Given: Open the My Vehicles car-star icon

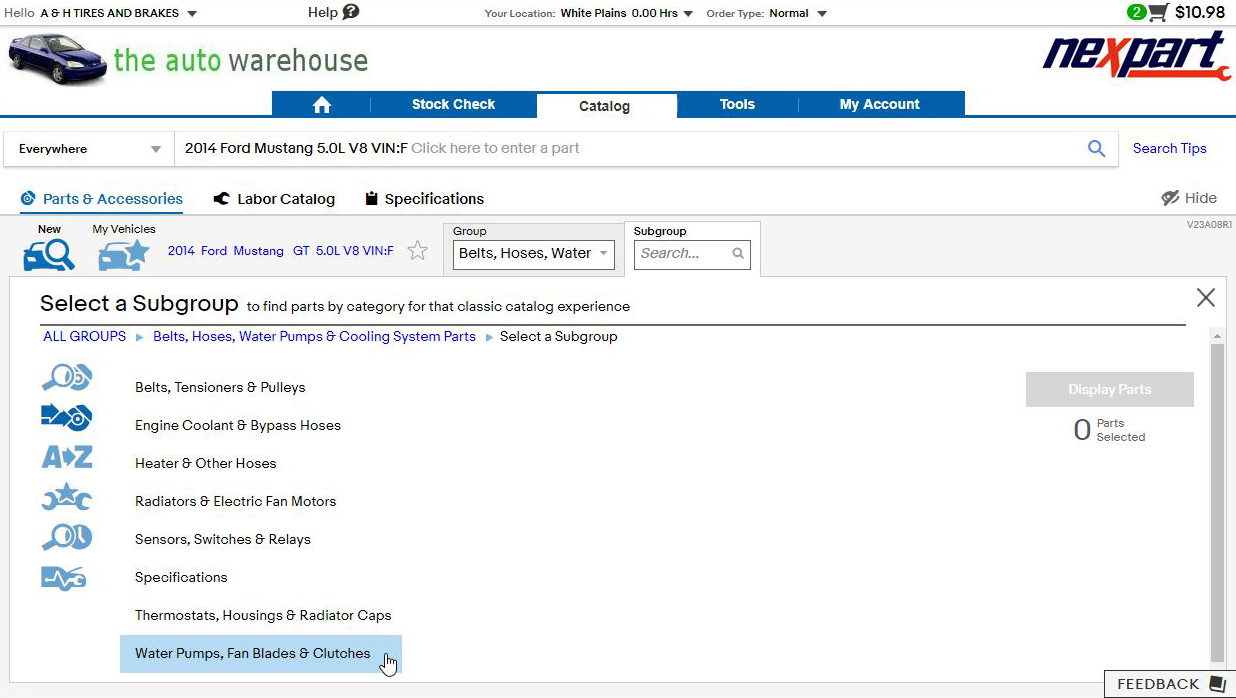Looking at the screenshot, I should (x=124, y=255).
